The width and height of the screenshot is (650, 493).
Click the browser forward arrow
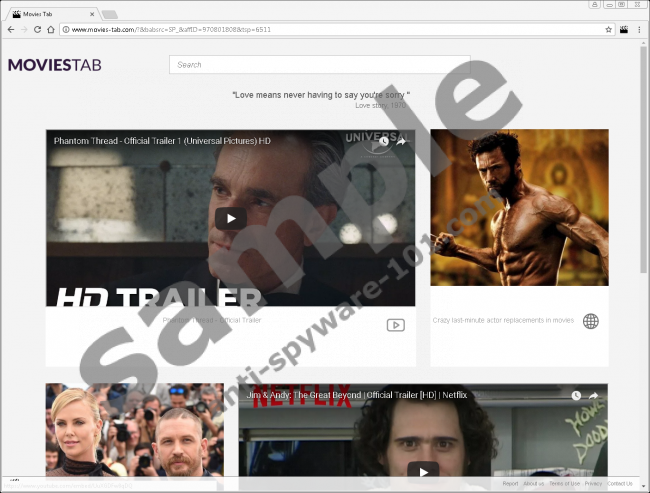pyautogui.click(x=24, y=29)
